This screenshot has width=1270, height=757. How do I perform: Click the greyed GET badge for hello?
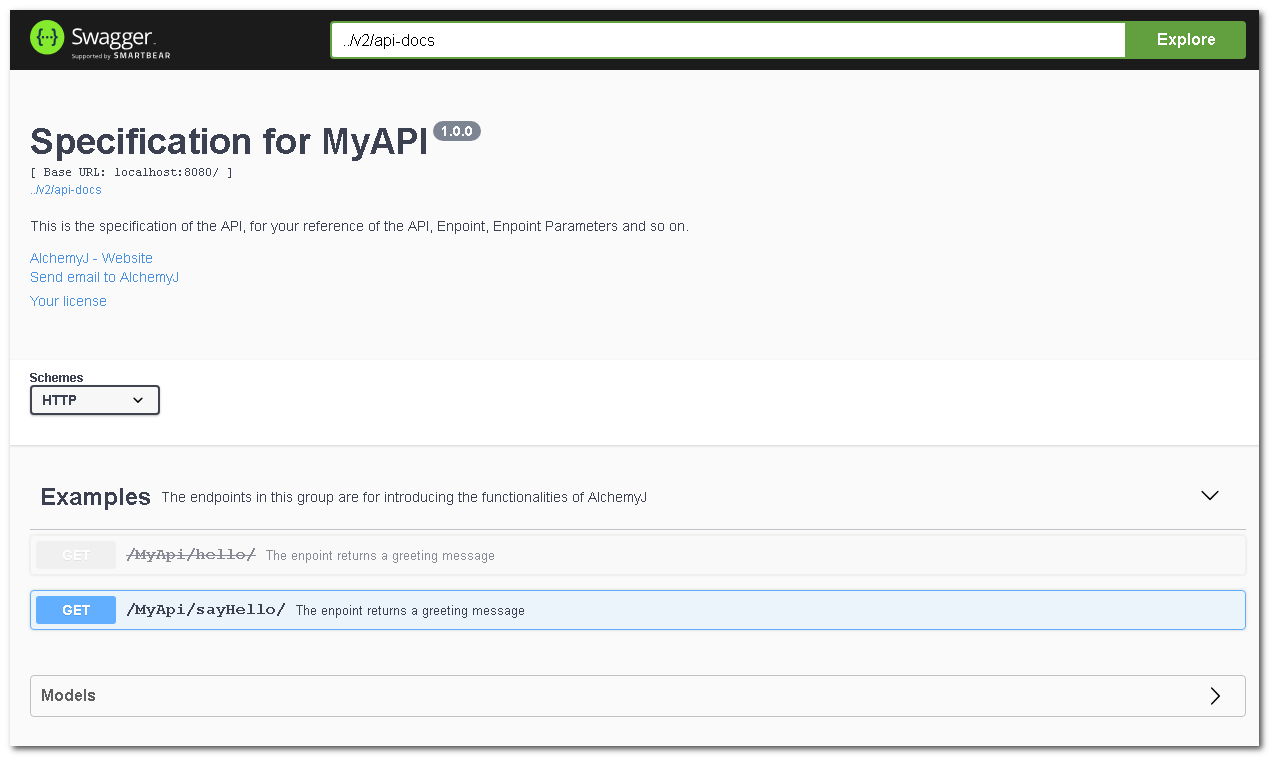[x=76, y=555]
